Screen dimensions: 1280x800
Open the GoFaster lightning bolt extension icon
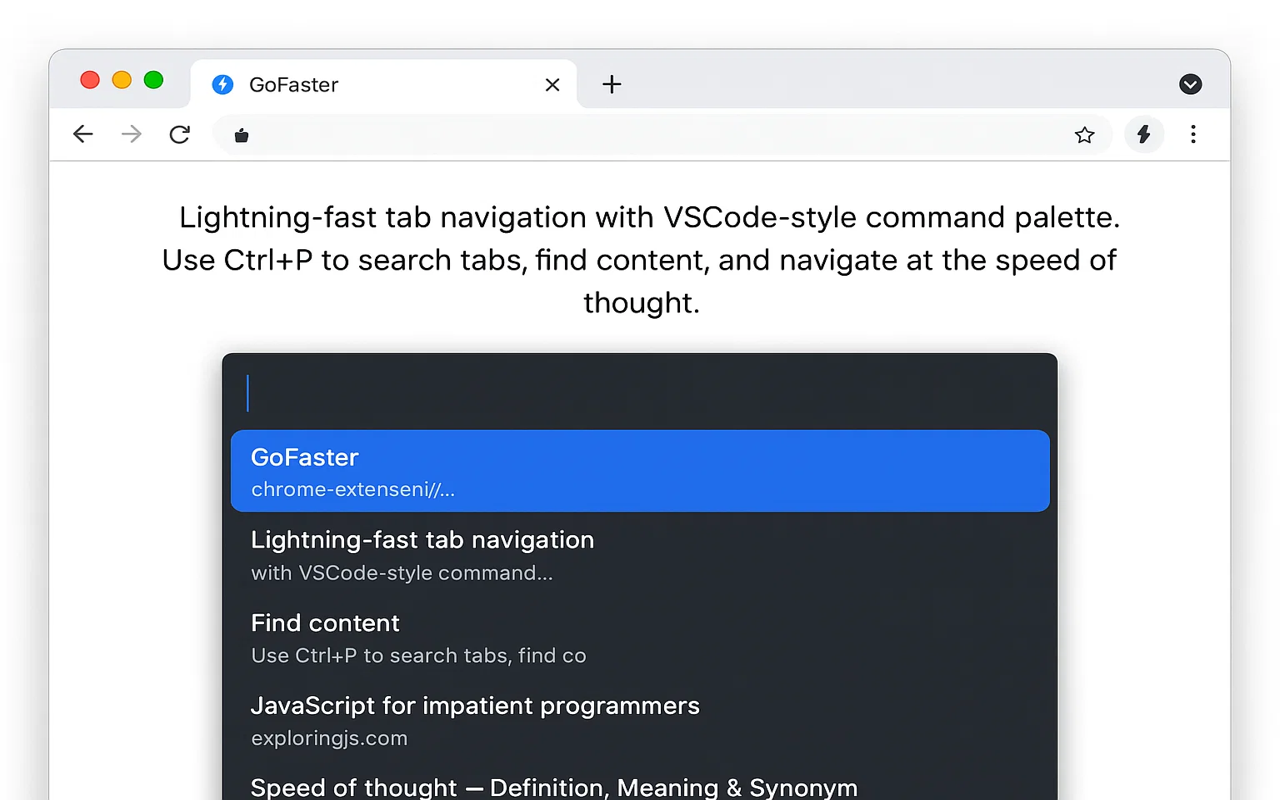point(1144,134)
